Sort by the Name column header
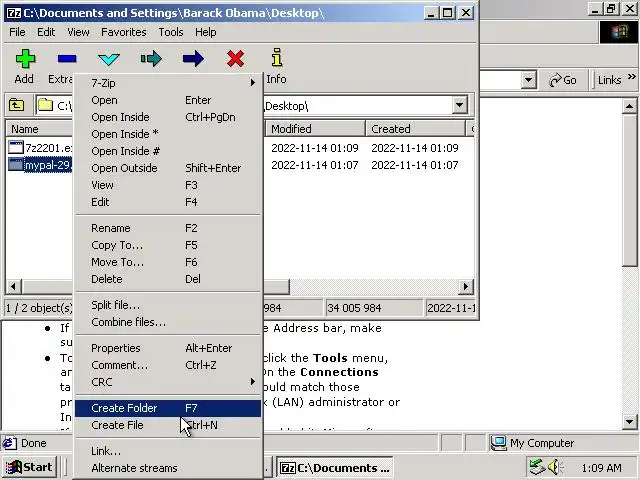640x480 pixels. [x=39, y=129]
